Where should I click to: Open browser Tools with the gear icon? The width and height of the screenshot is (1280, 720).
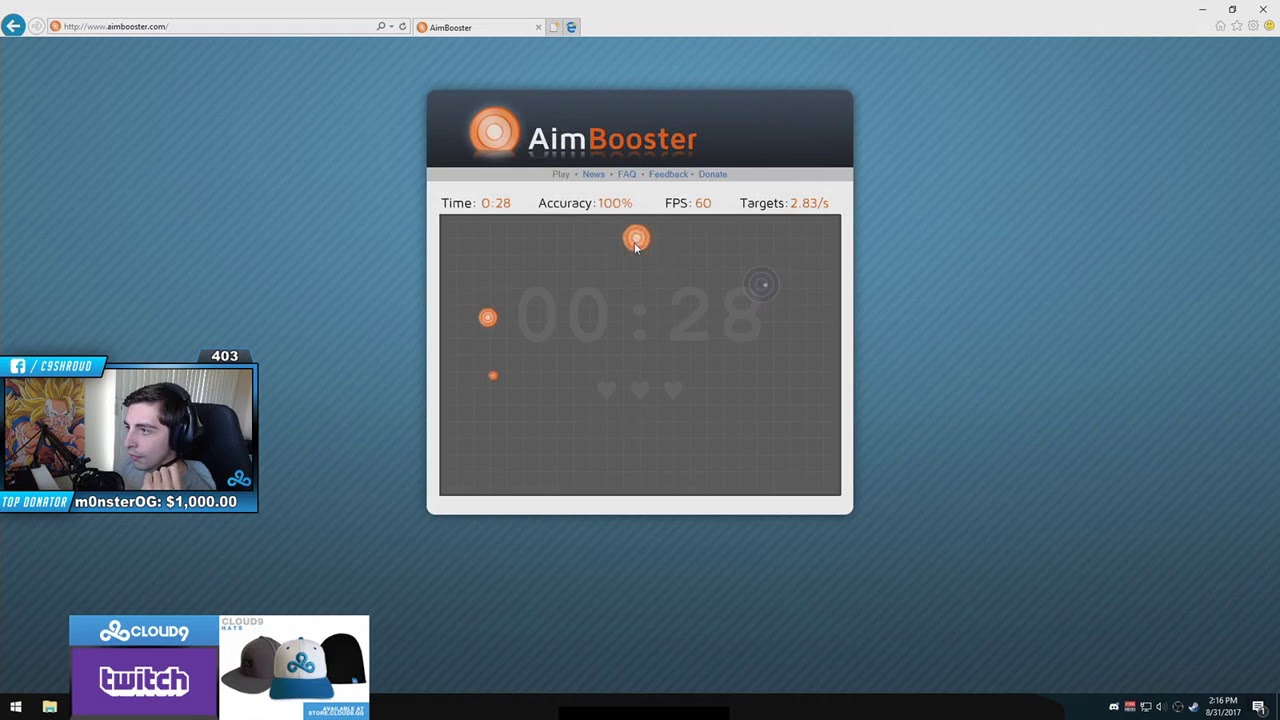pyautogui.click(x=1253, y=26)
